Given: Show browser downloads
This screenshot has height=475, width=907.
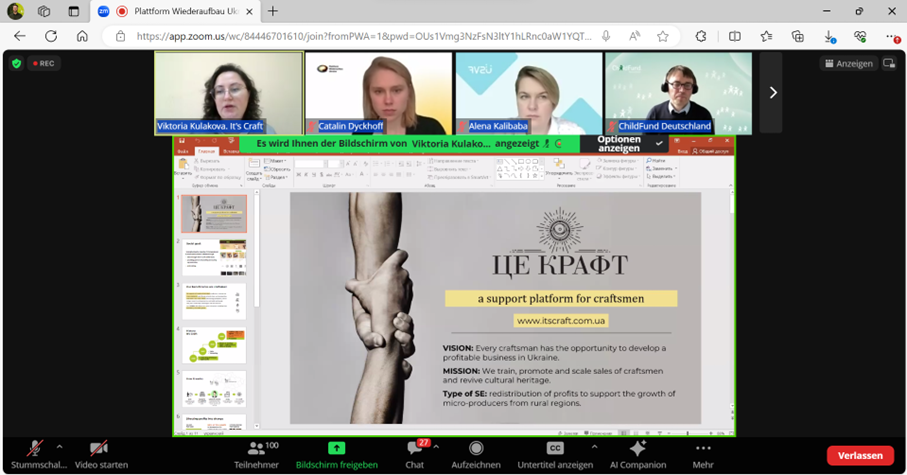Looking at the screenshot, I should [829, 36].
